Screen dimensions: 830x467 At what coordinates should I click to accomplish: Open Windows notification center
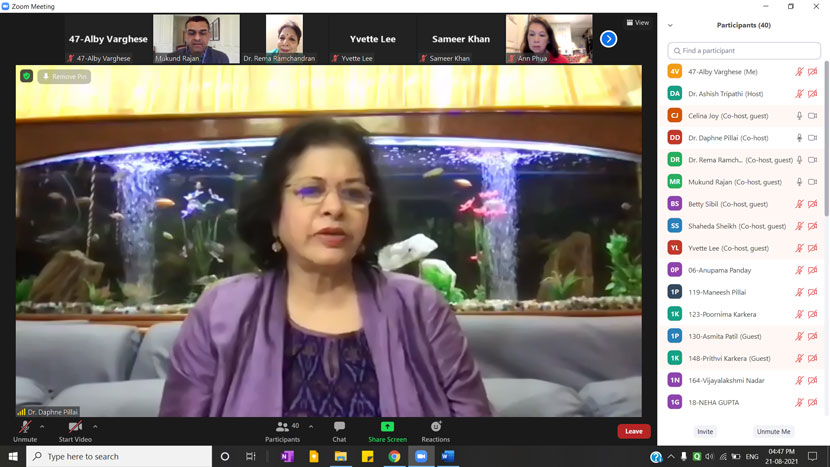pos(813,456)
